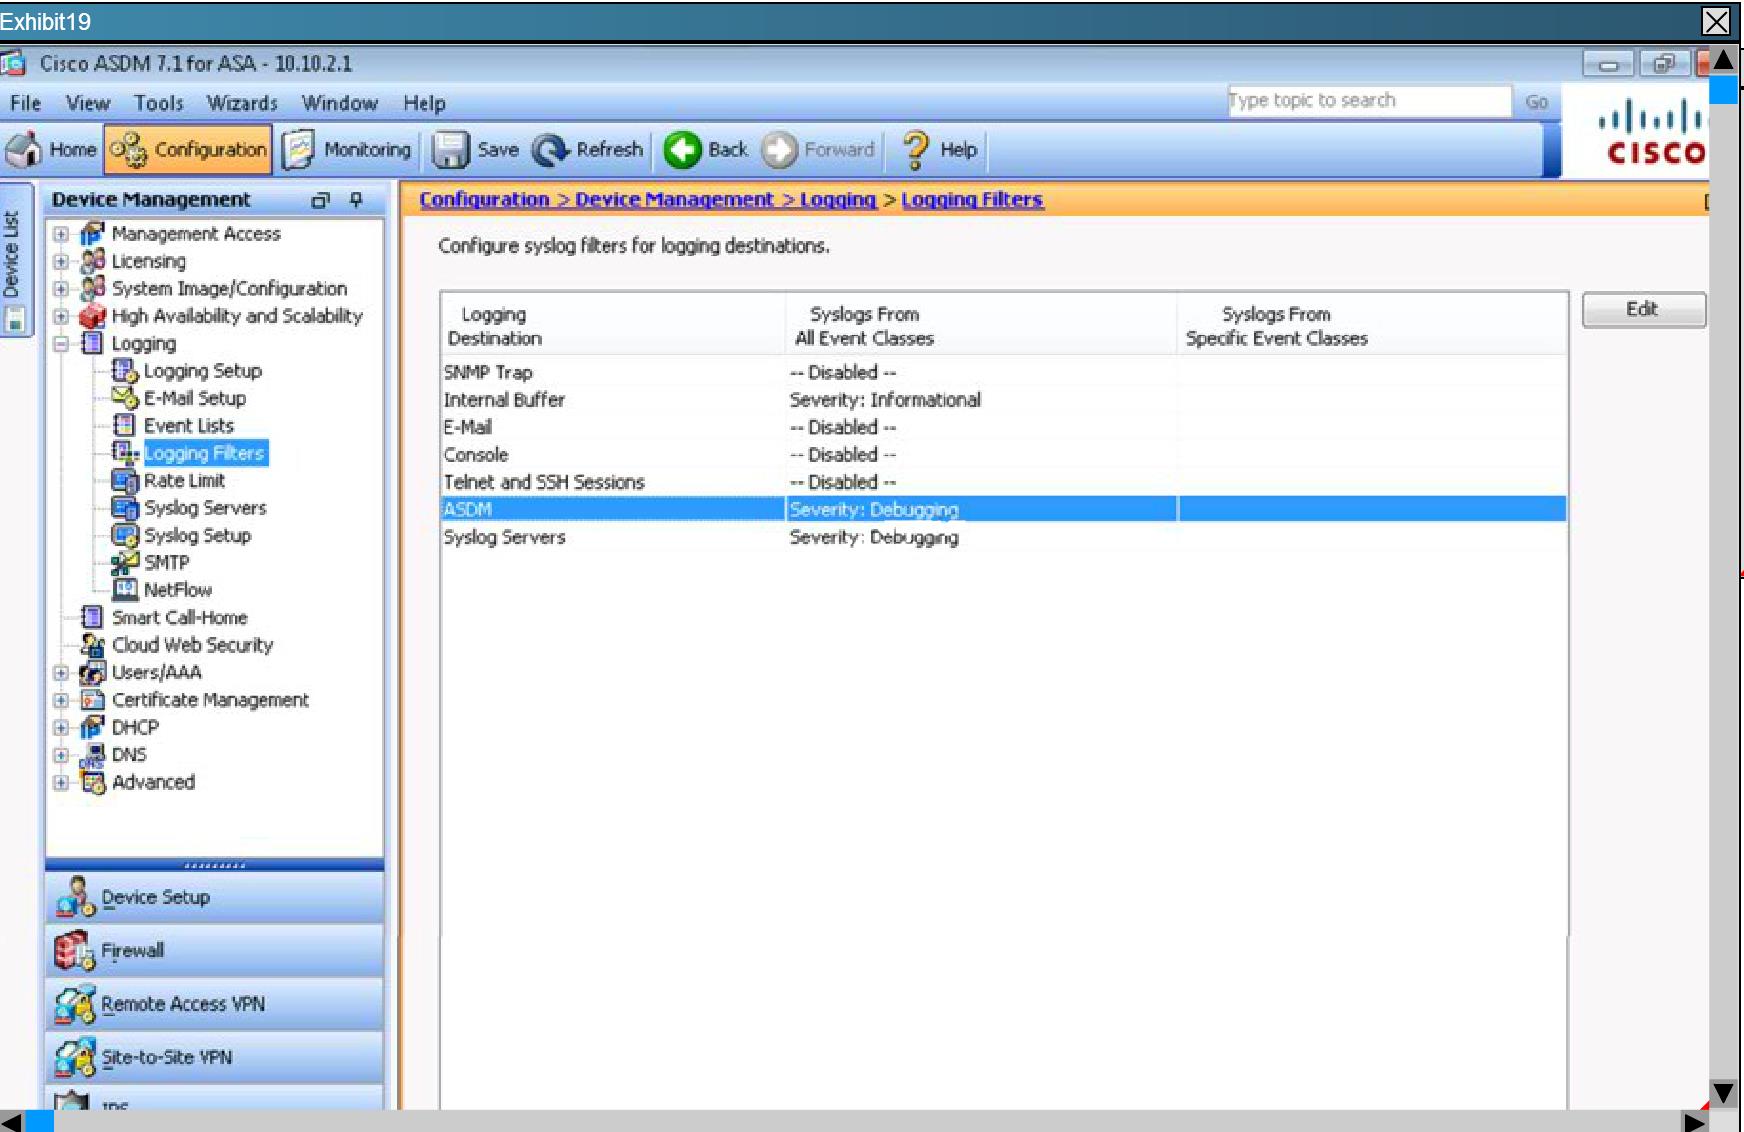Click the Logging breadcrumb link
Image resolution: width=1744 pixels, height=1132 pixels.
coord(838,200)
